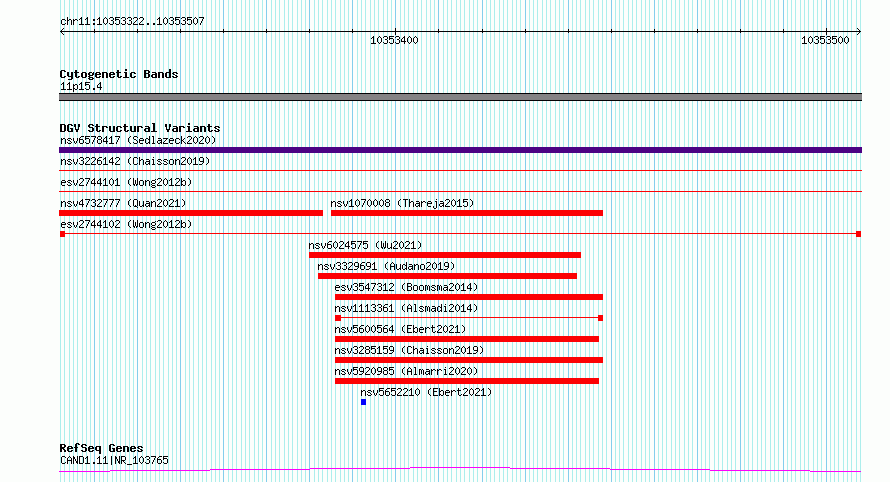
Task: Click nsv3285159 (Chaisson2019) variant label
Action: [x=409, y=350]
